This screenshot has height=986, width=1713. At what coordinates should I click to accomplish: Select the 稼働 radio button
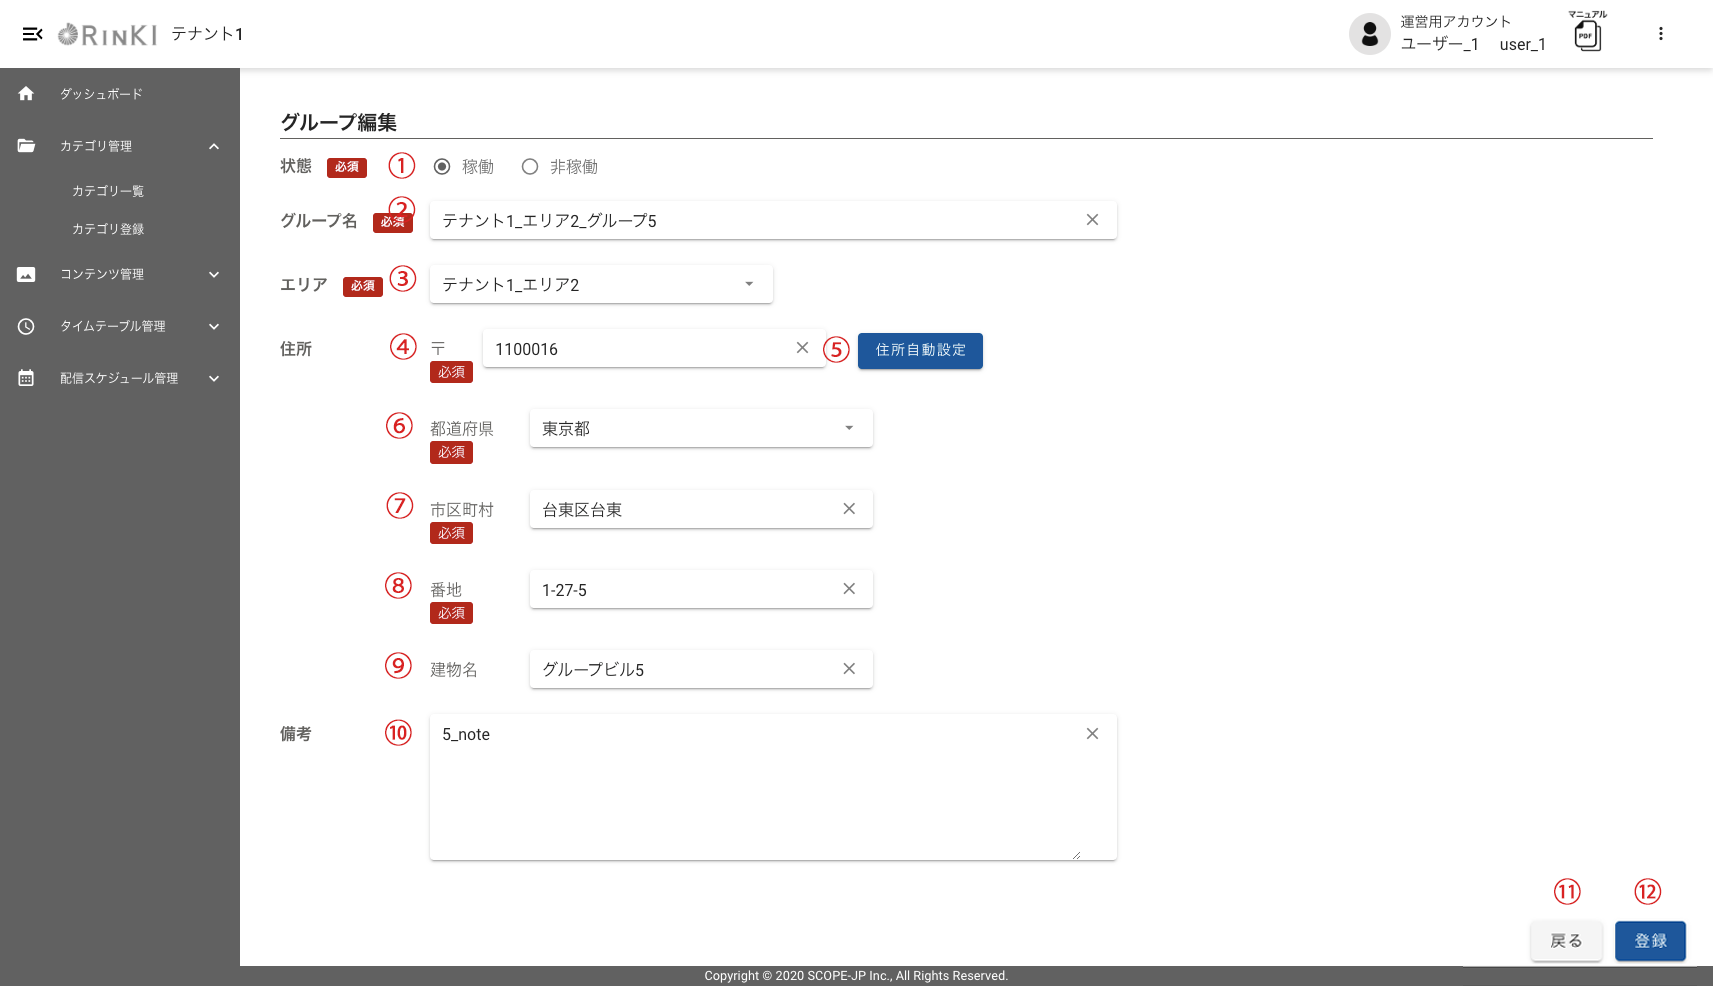click(442, 167)
